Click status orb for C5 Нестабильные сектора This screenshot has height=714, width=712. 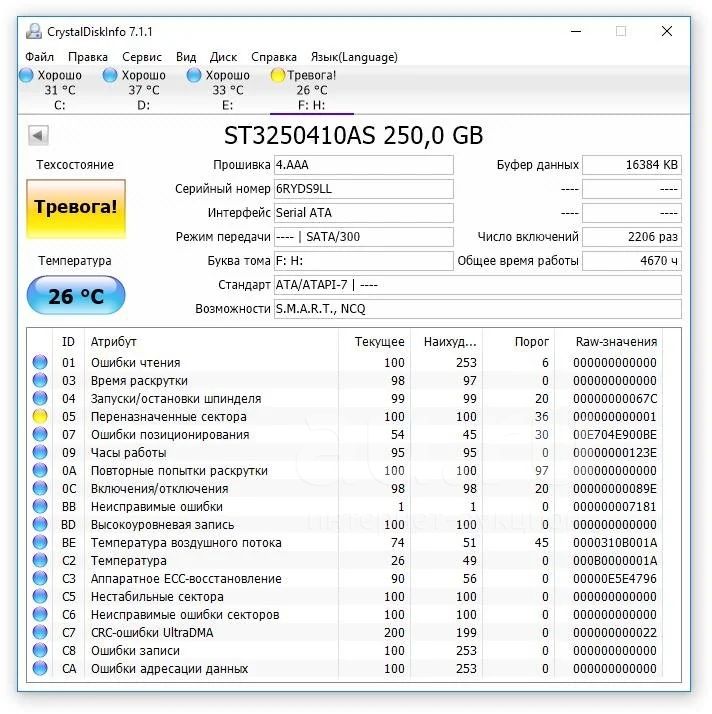[x=40, y=596]
